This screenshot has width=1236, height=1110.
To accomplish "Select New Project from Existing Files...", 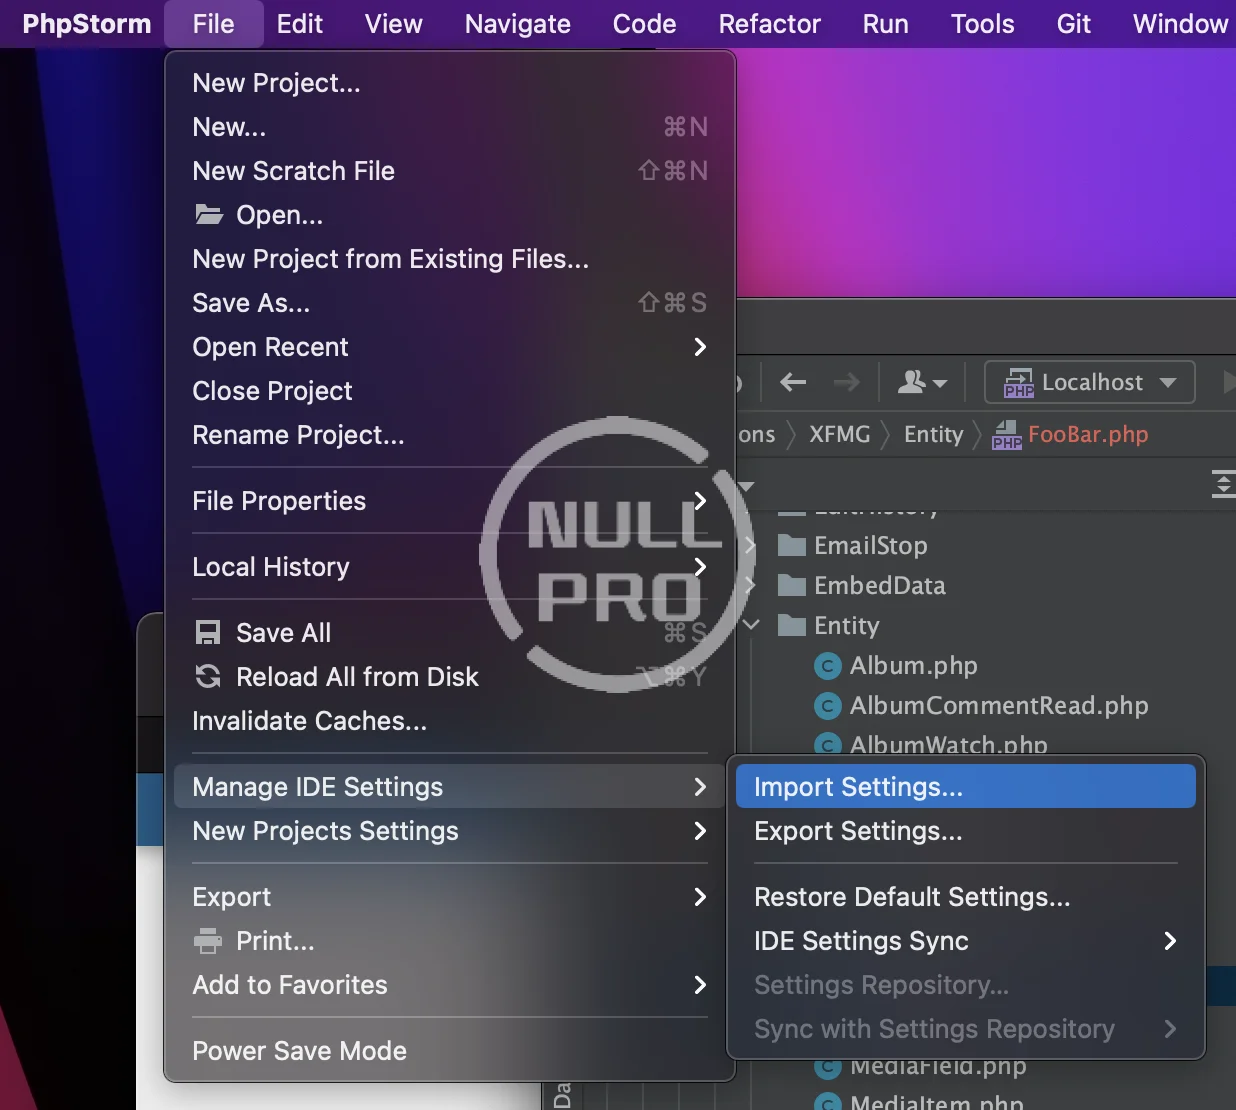I will (449, 259).
